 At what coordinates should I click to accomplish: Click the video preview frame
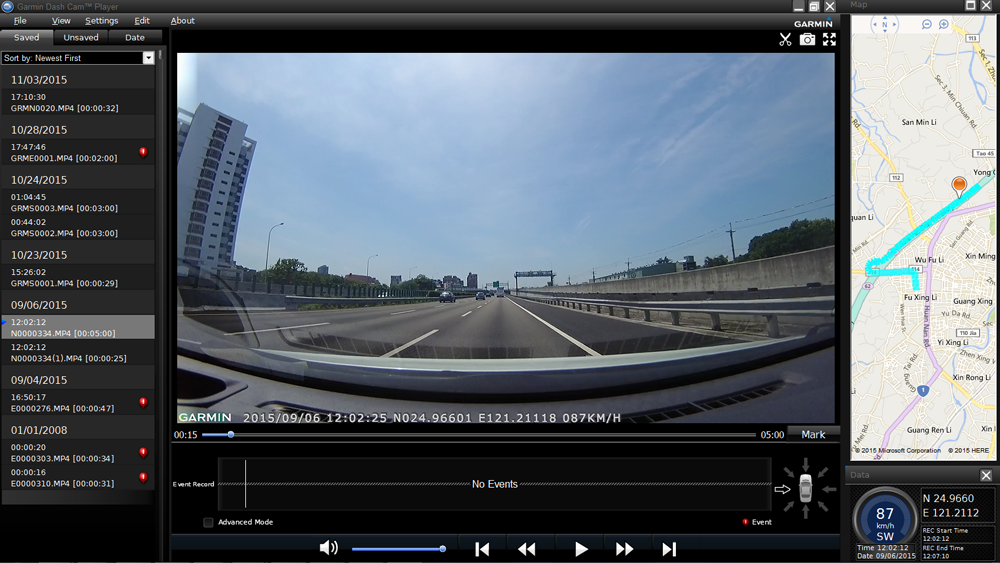click(x=506, y=238)
